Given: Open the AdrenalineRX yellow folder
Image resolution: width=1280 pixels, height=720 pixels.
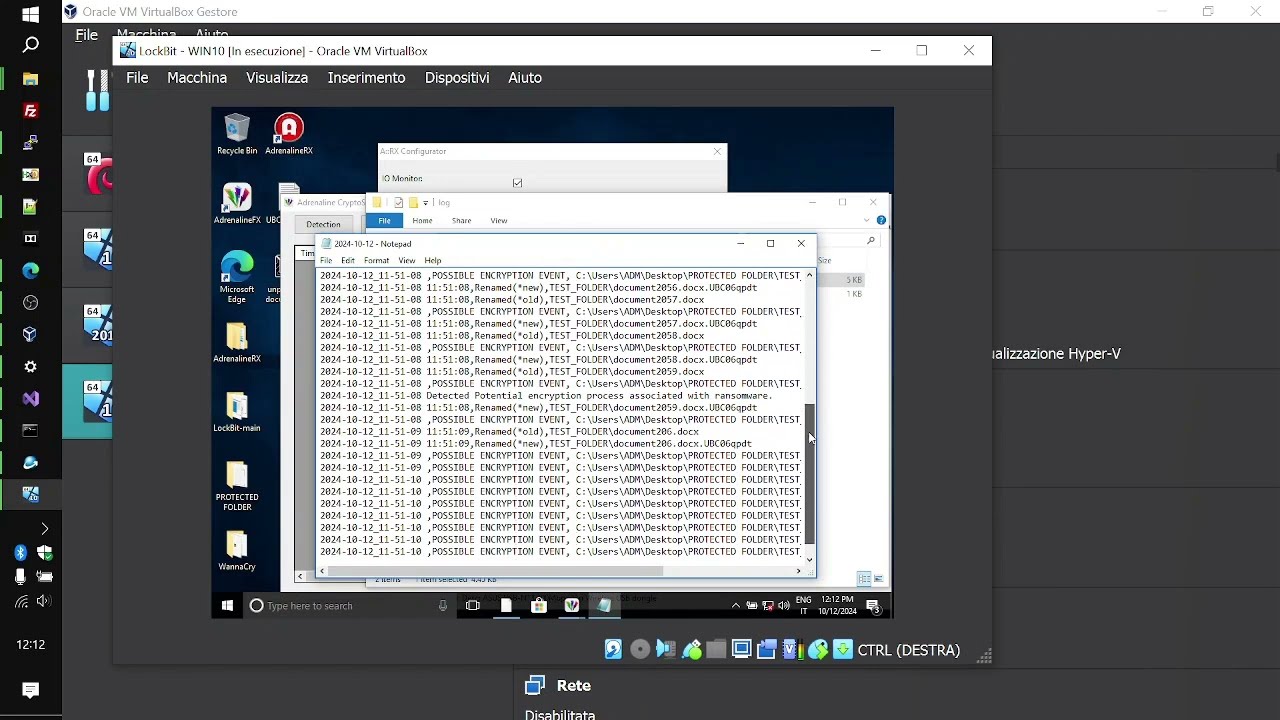Looking at the screenshot, I should pos(237,342).
